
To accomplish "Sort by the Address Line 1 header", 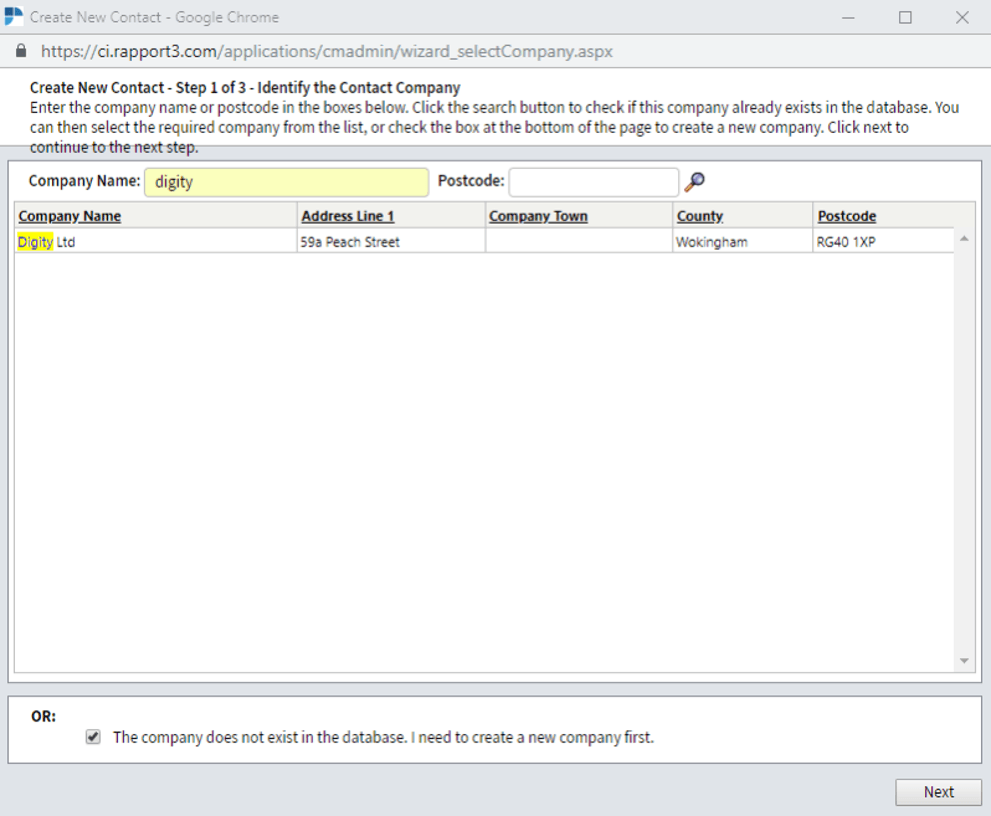I will point(348,216).
